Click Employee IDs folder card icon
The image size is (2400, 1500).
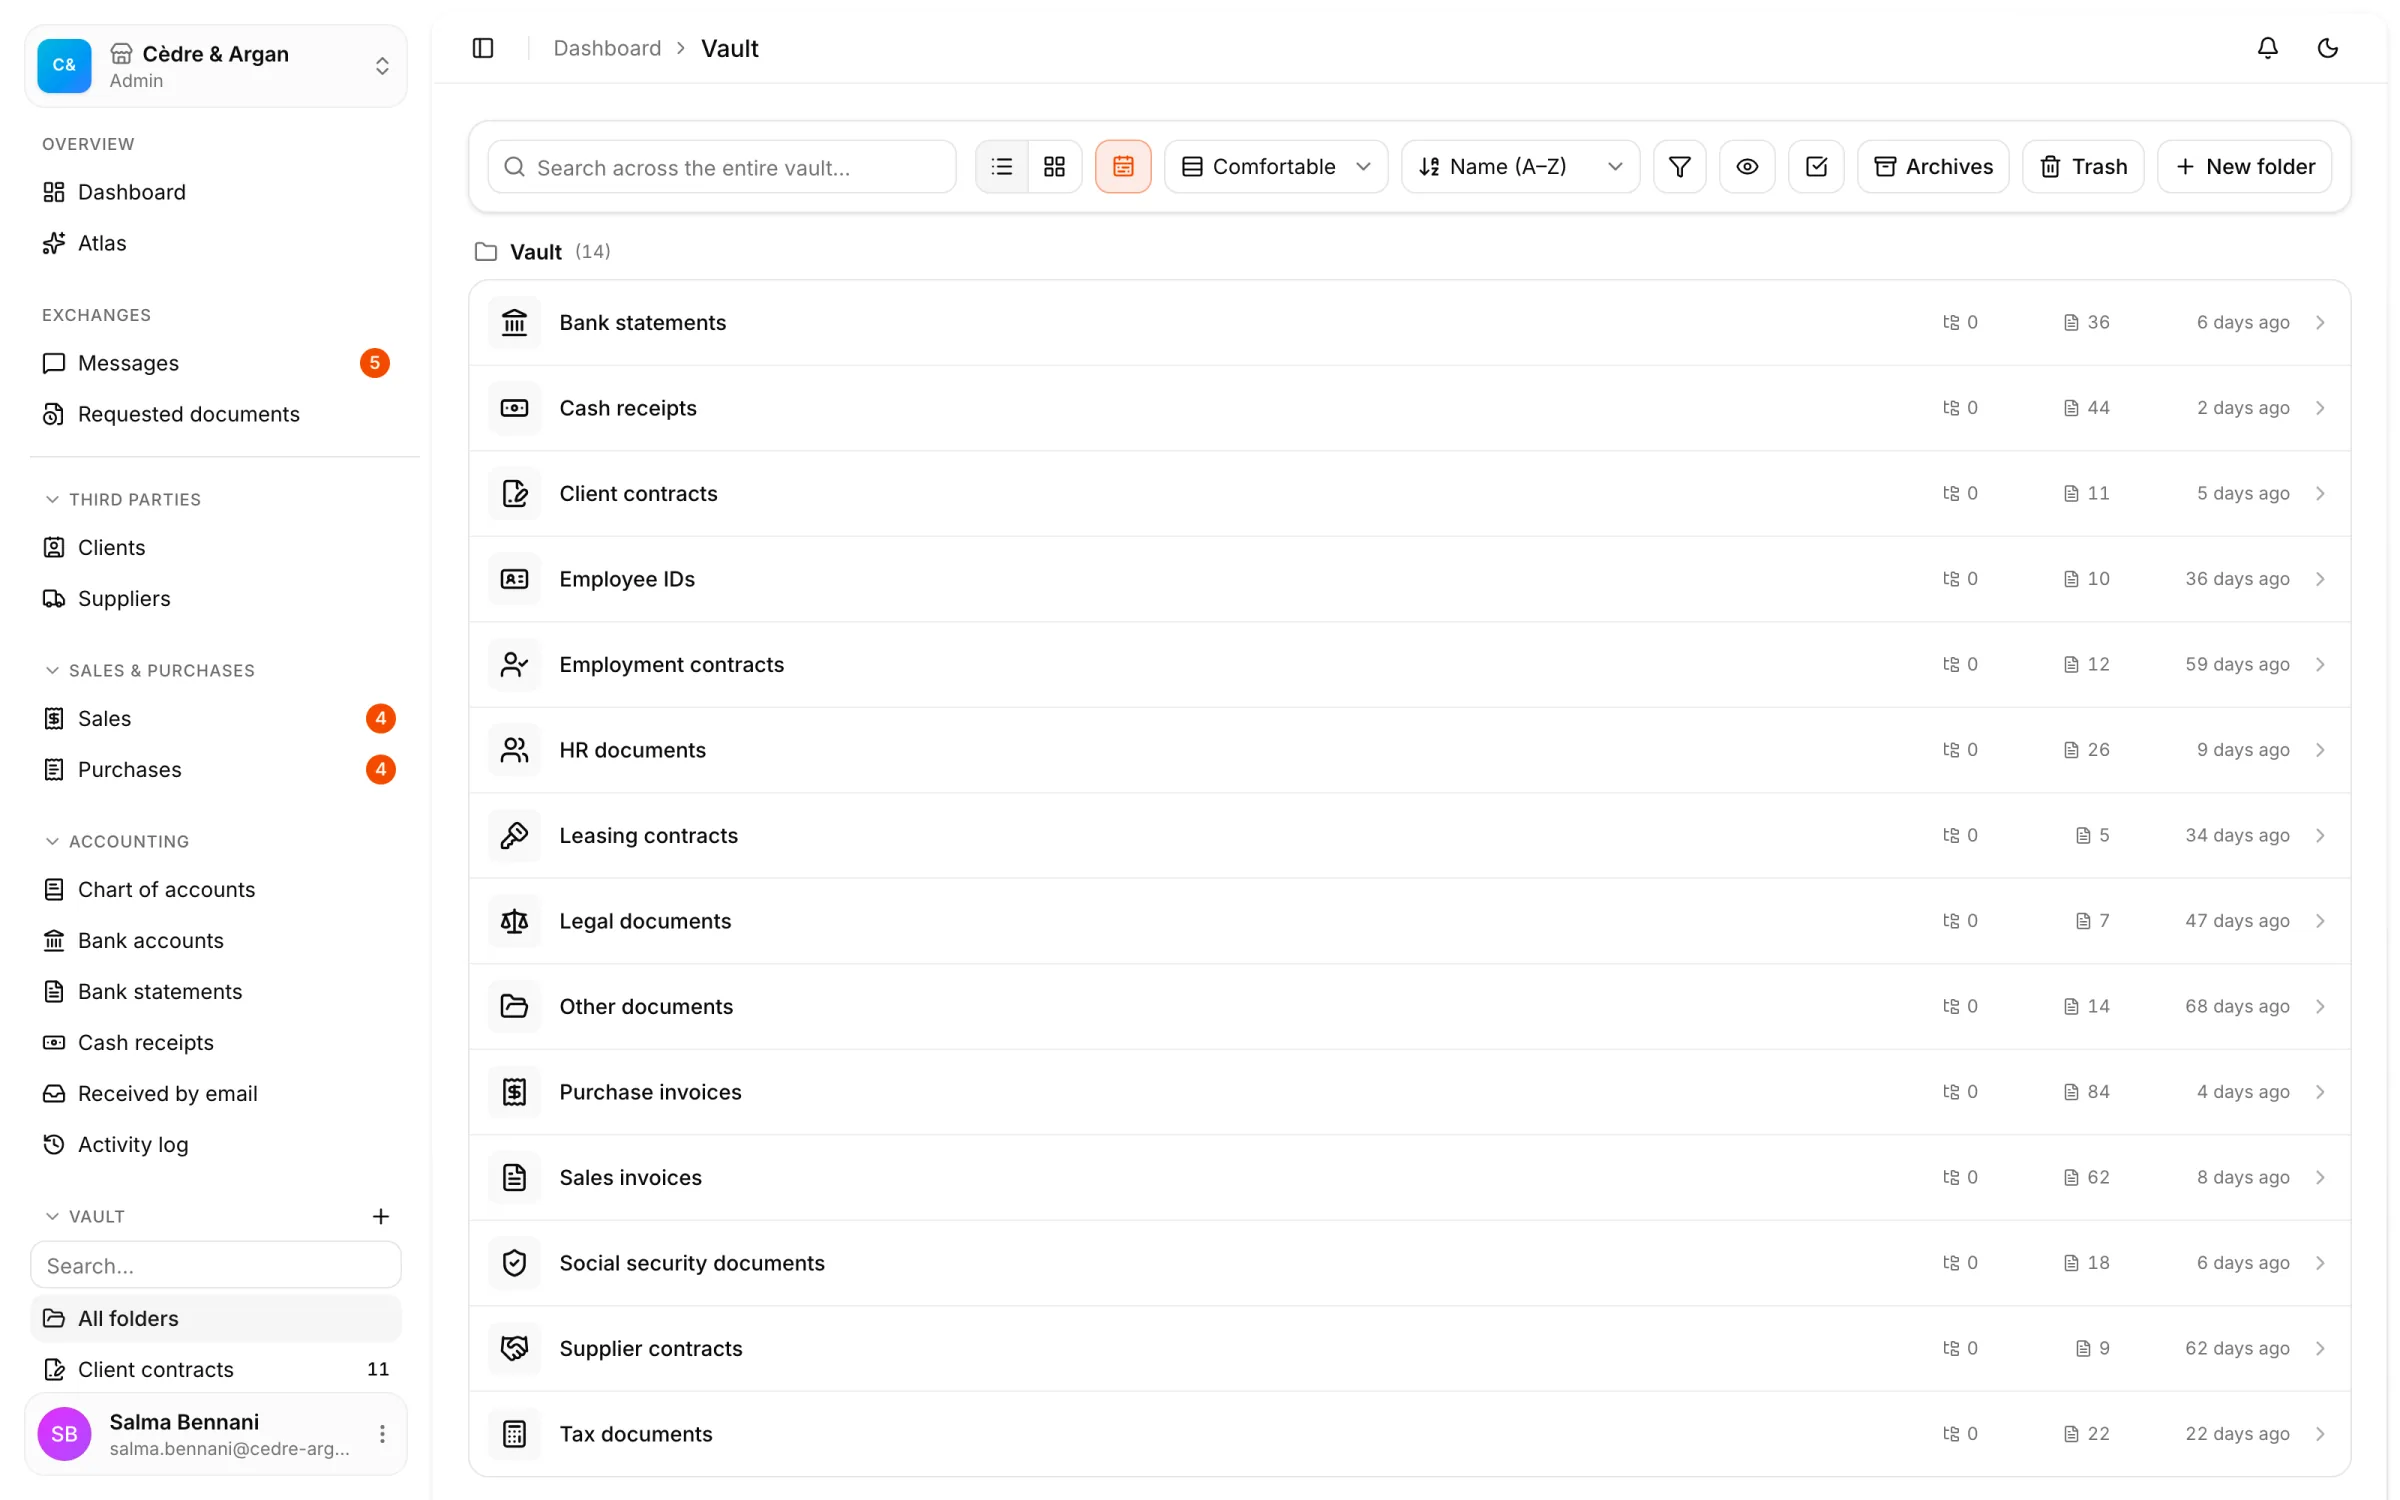pyautogui.click(x=514, y=579)
